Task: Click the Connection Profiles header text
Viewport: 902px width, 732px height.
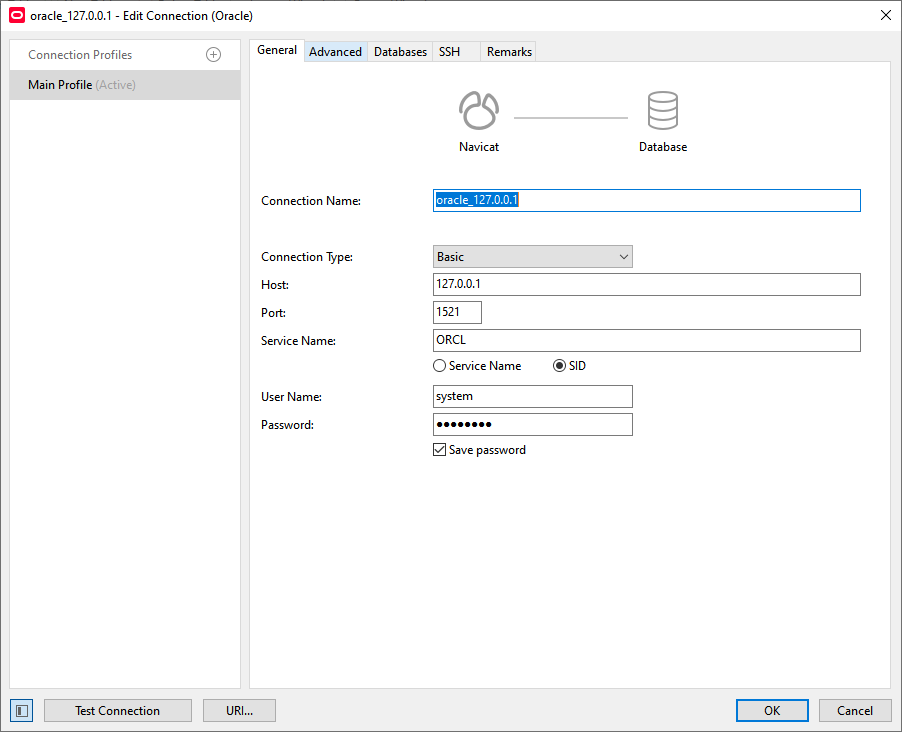Action: click(80, 55)
